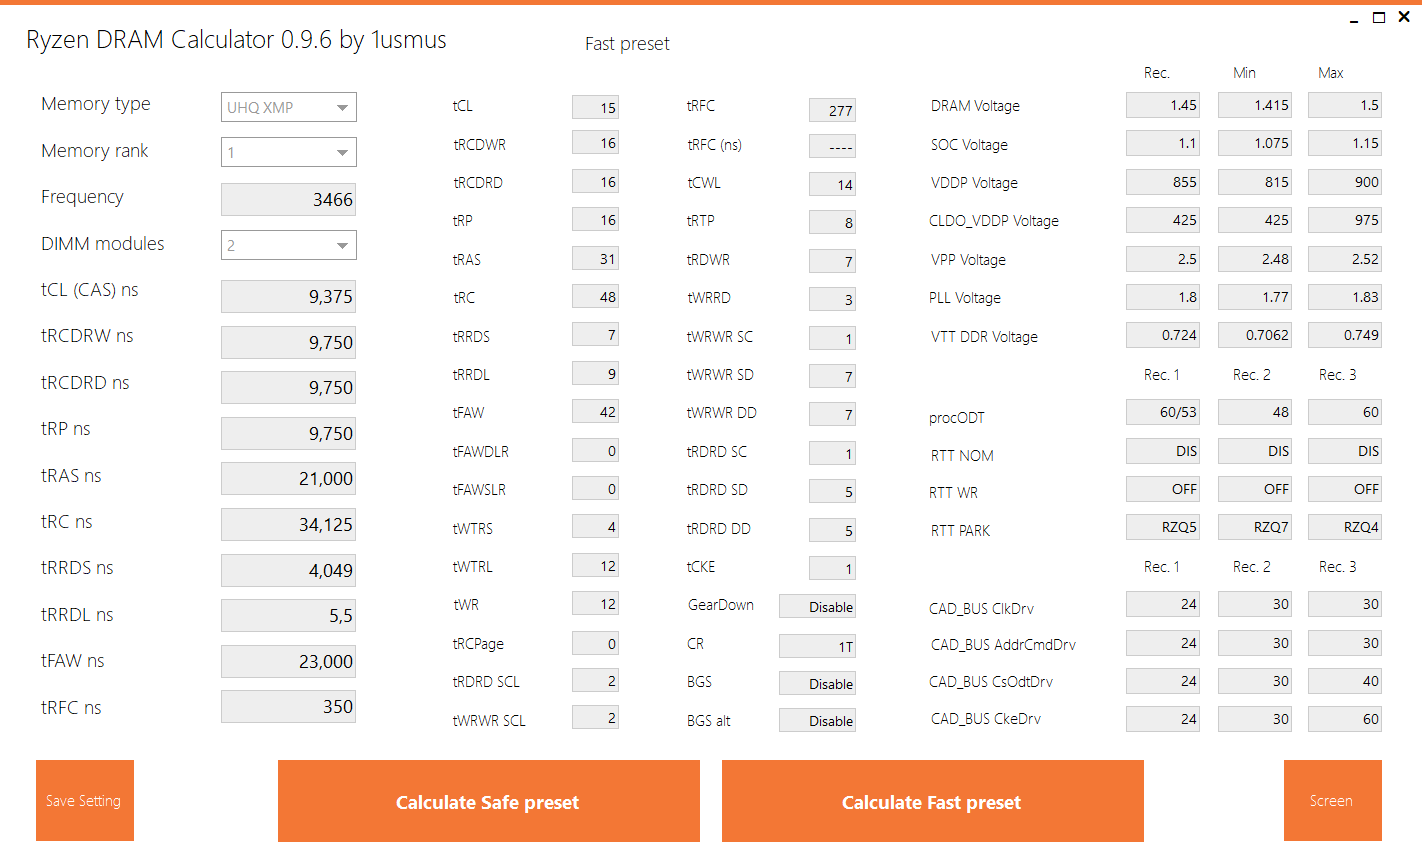1422x864 pixels.
Task: Click the tRFC ns value field
Action: pyautogui.click(x=288, y=707)
